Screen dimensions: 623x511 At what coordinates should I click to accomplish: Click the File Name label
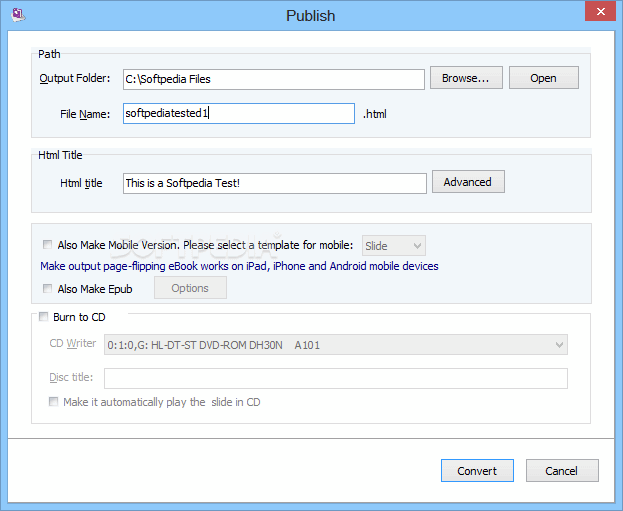click(x=85, y=114)
